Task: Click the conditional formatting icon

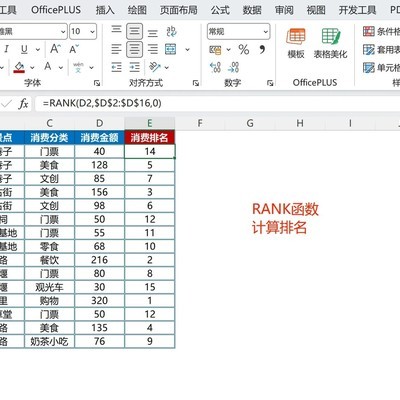Action: coord(369,31)
